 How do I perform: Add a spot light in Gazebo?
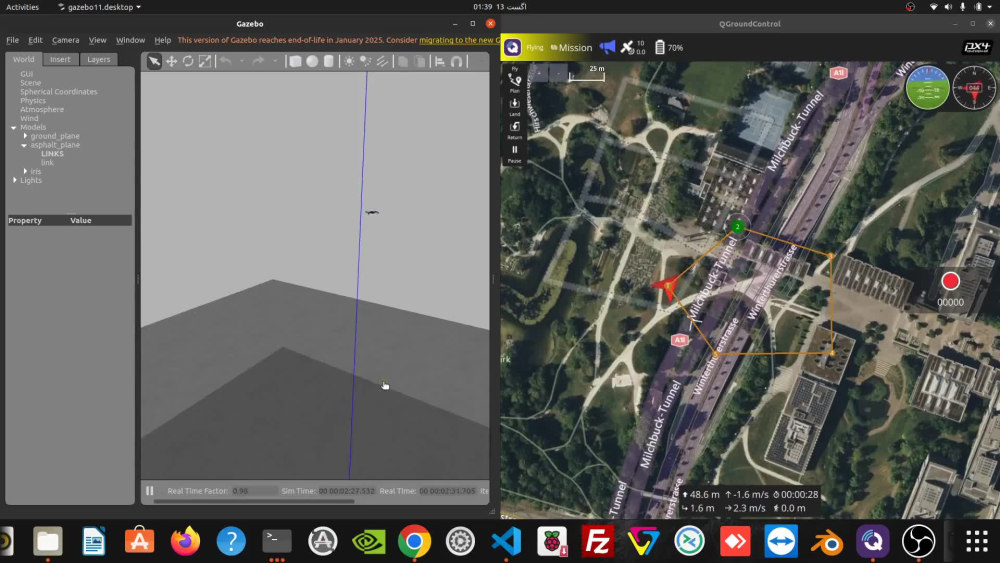tap(365, 61)
